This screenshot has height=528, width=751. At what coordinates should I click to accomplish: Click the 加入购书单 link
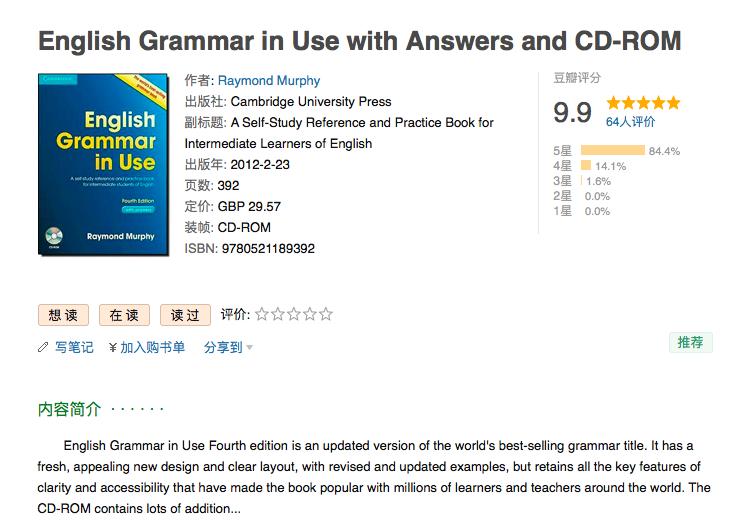[x=152, y=348]
